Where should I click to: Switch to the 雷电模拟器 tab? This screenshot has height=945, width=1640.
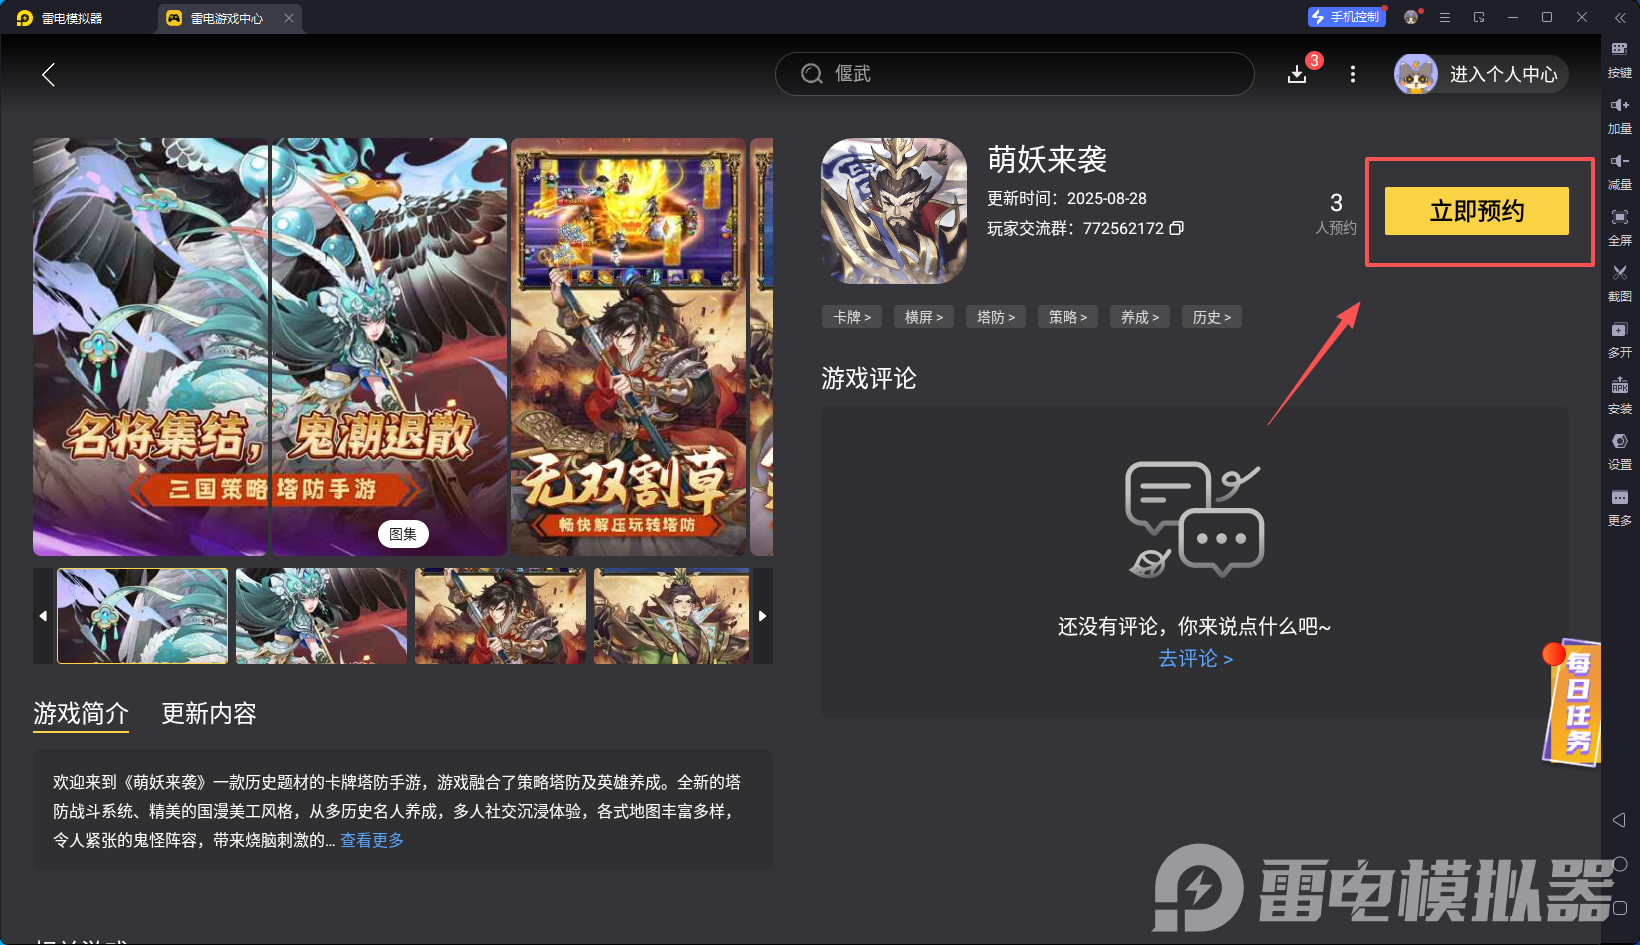pos(60,18)
